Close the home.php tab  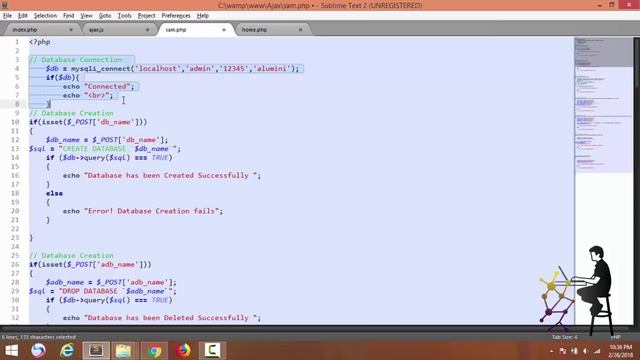click(x=300, y=30)
